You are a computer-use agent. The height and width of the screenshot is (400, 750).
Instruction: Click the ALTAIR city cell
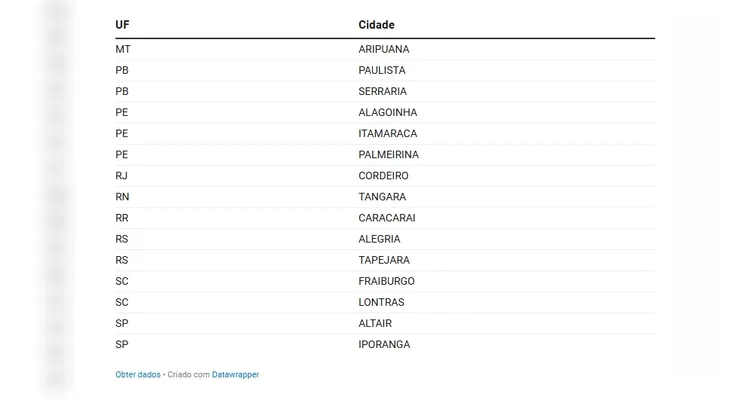tap(375, 323)
